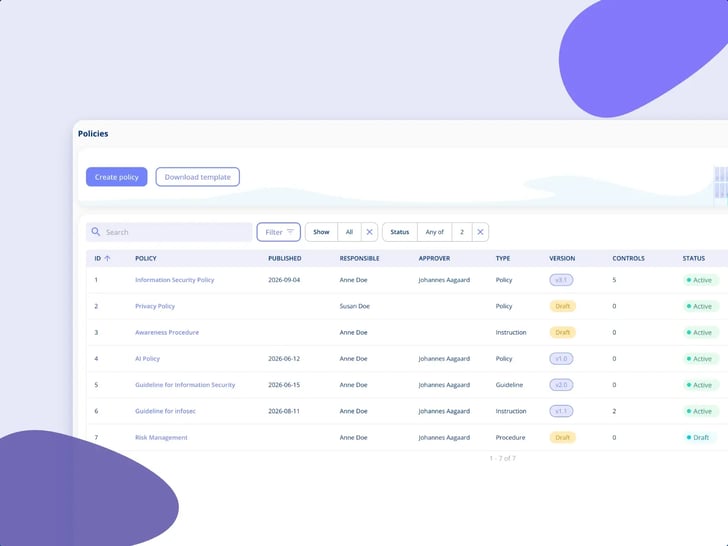This screenshot has height=546, width=728.
Task: Sort by the PUBLISHED column header
Action: coord(285,259)
